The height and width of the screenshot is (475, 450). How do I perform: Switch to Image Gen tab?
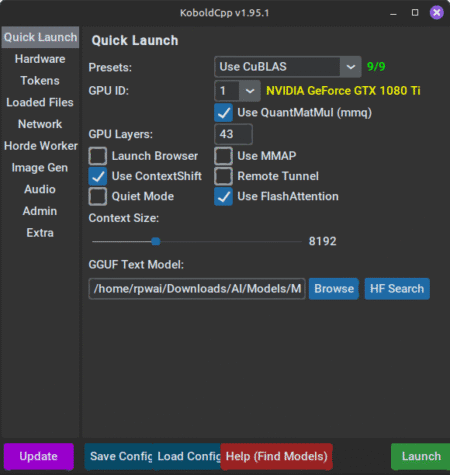tap(40, 167)
